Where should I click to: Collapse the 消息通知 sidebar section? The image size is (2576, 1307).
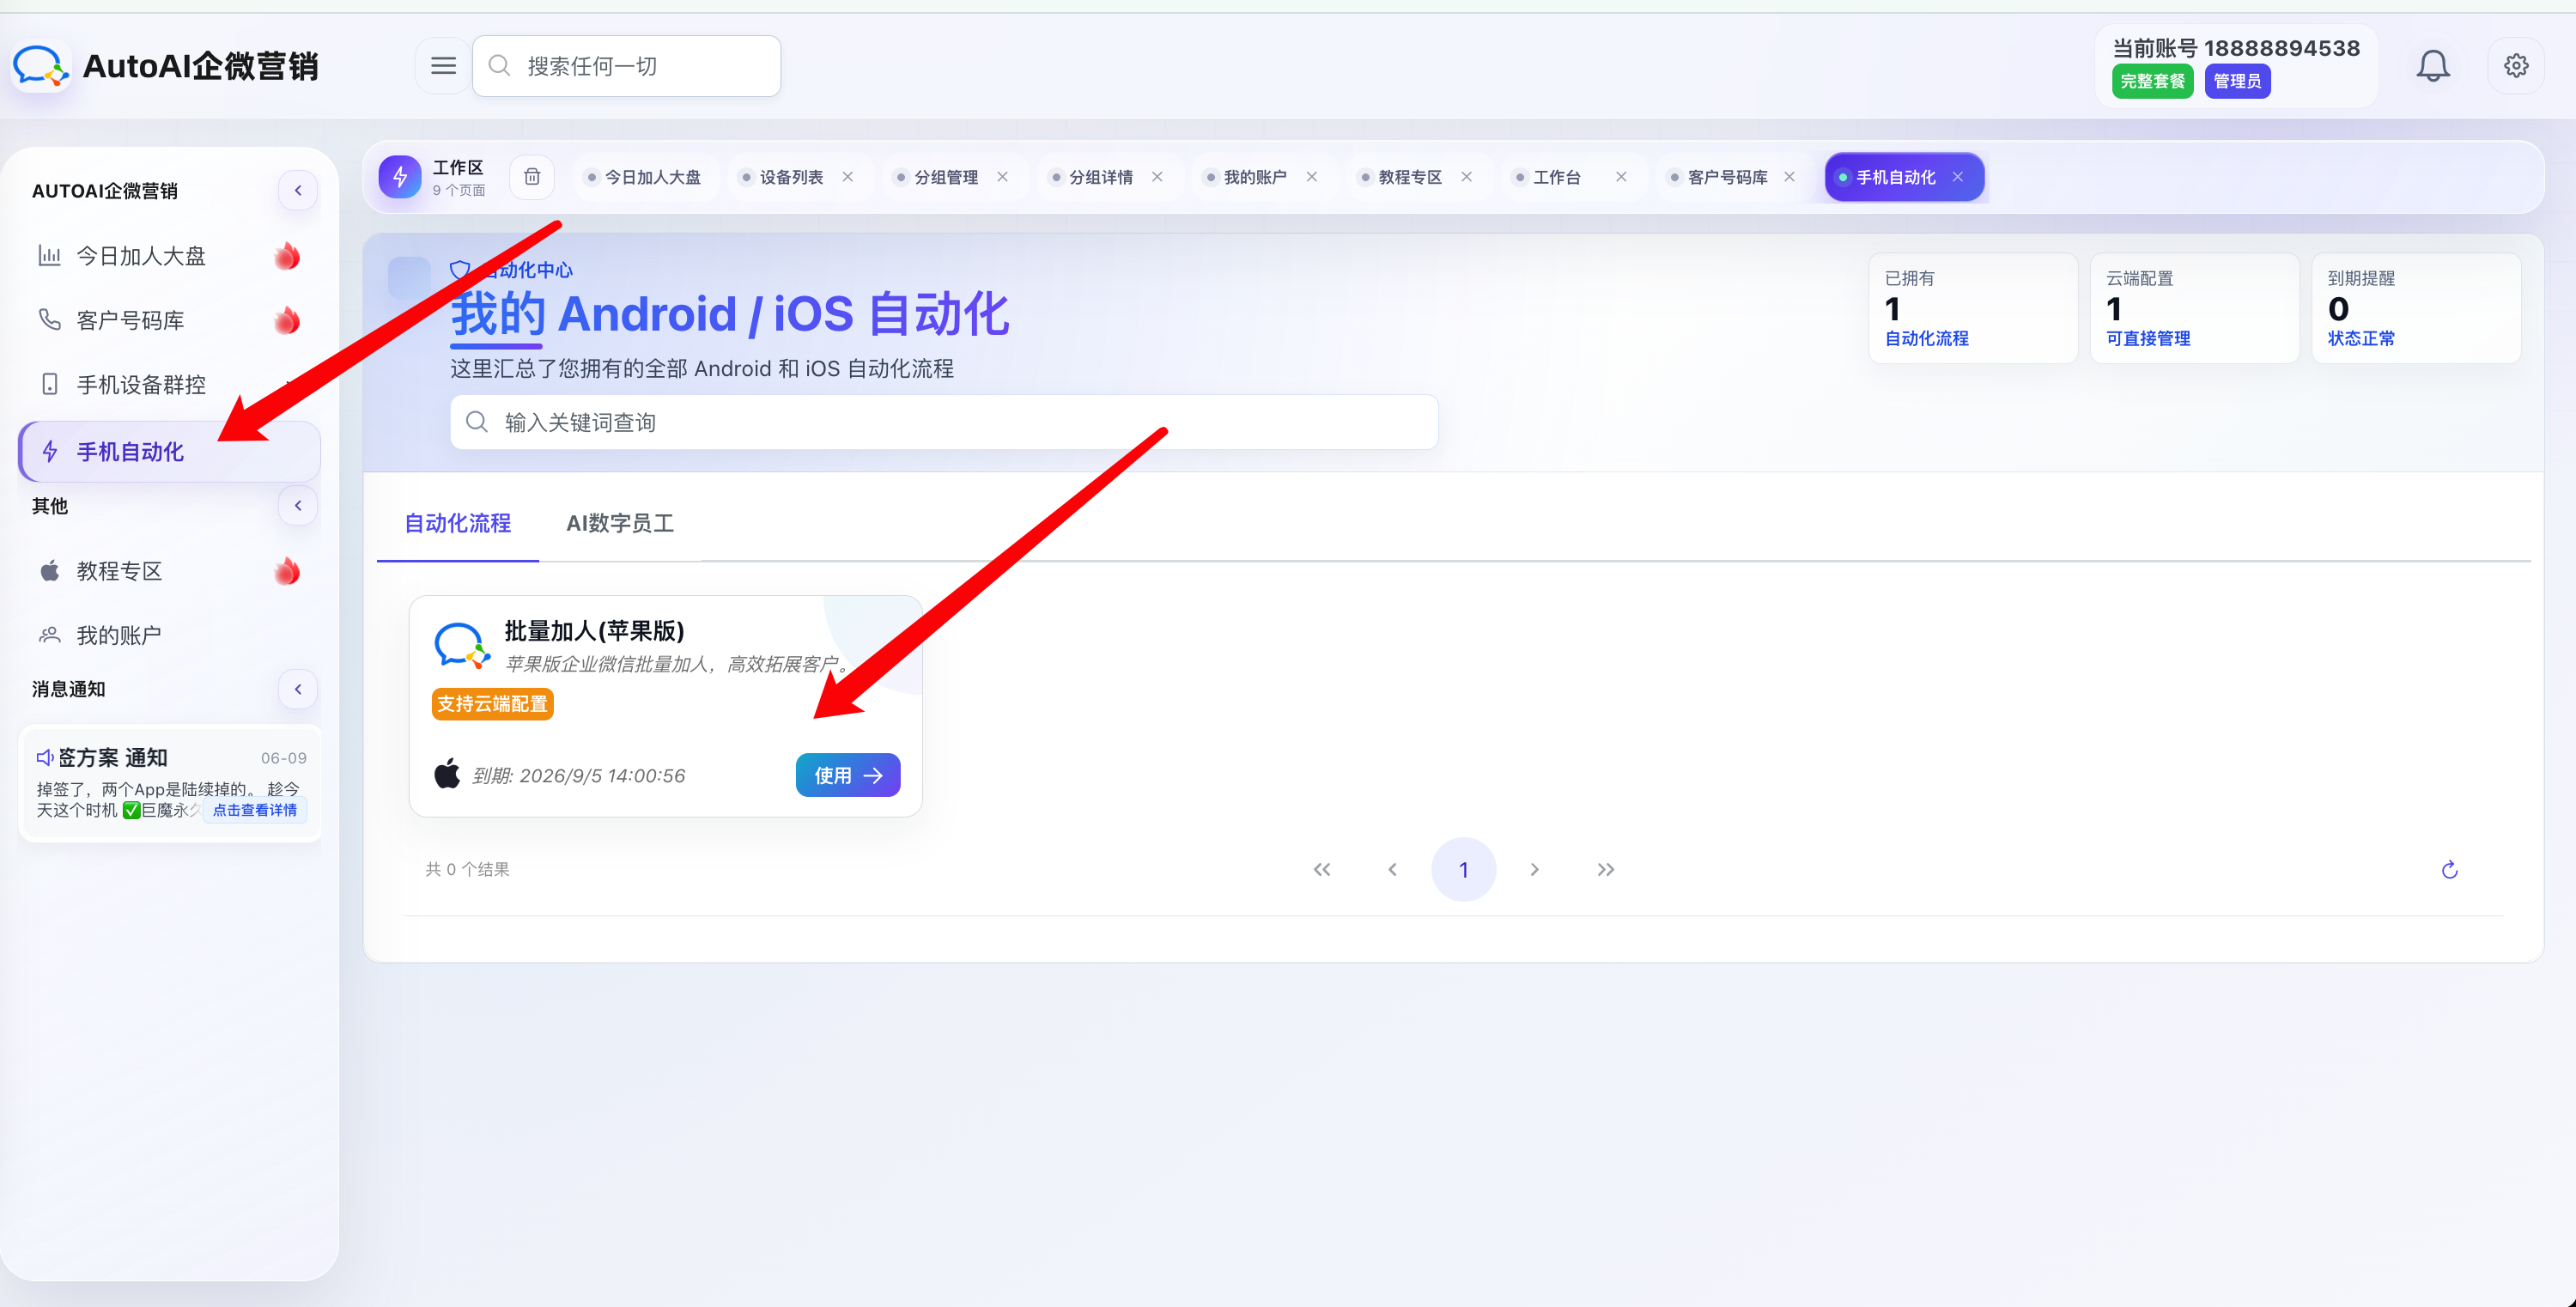[298, 689]
